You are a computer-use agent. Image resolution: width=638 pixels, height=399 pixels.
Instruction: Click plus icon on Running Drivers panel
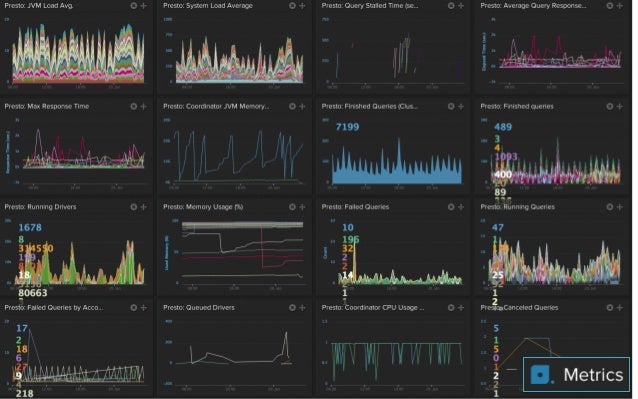point(144,207)
